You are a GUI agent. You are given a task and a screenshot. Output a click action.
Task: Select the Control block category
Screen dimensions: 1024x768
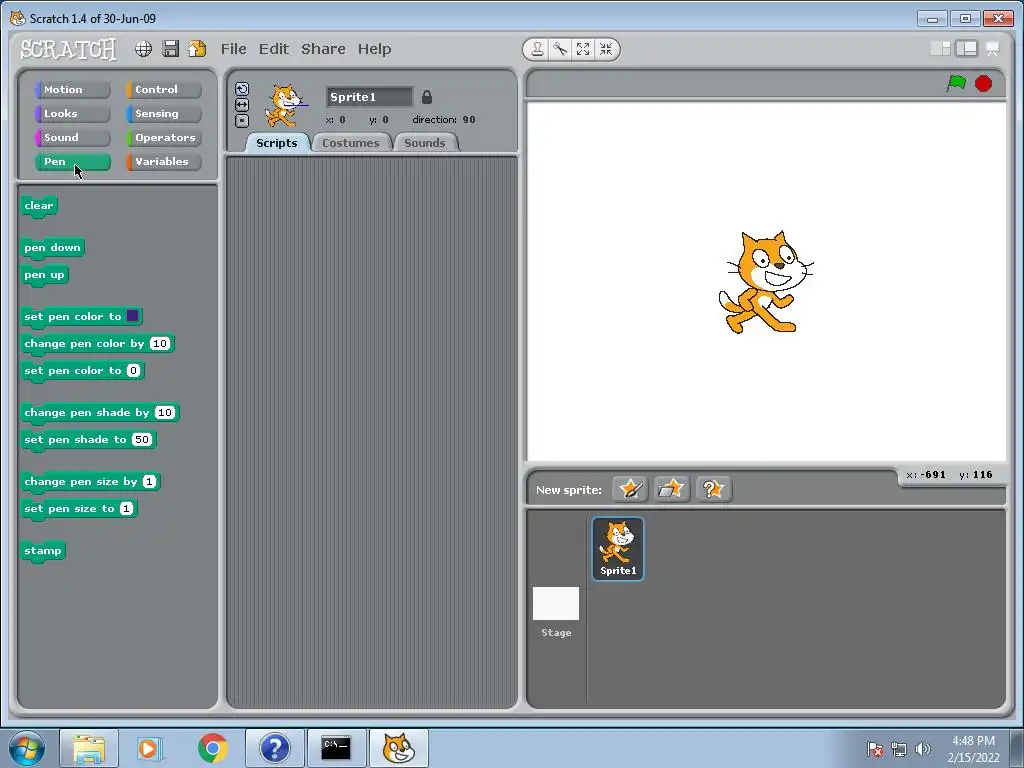coord(164,89)
